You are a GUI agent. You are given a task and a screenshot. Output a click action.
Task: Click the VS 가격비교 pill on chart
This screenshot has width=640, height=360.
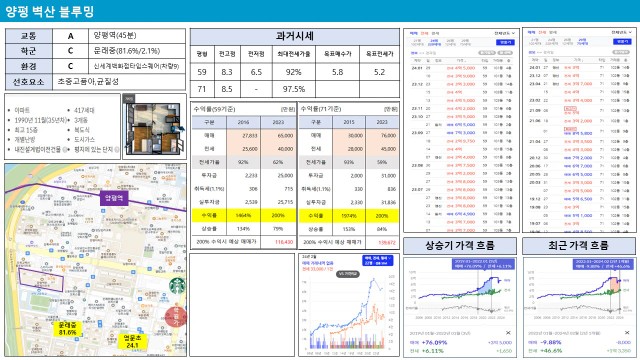[x=348, y=274]
